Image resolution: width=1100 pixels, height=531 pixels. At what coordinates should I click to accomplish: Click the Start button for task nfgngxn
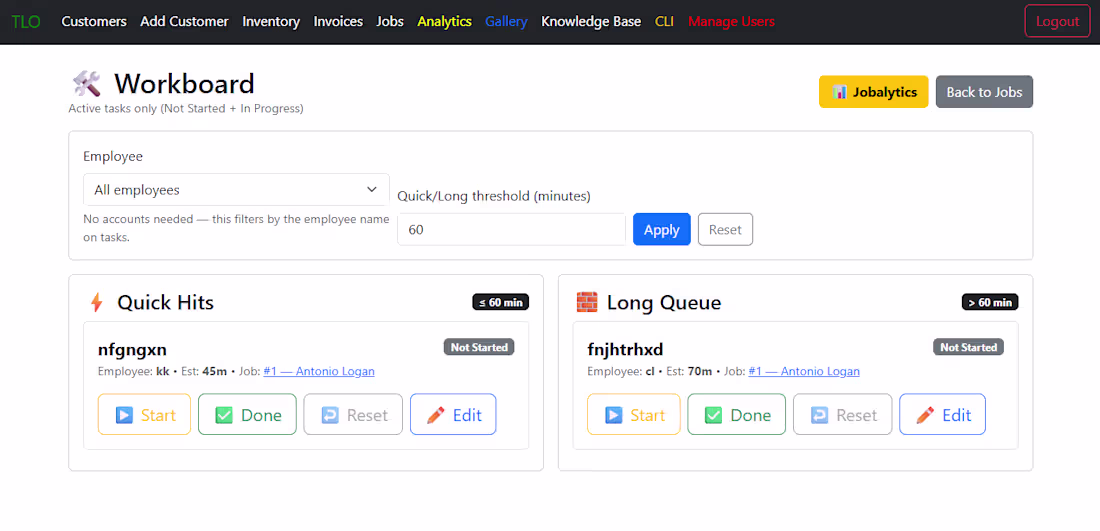point(144,415)
